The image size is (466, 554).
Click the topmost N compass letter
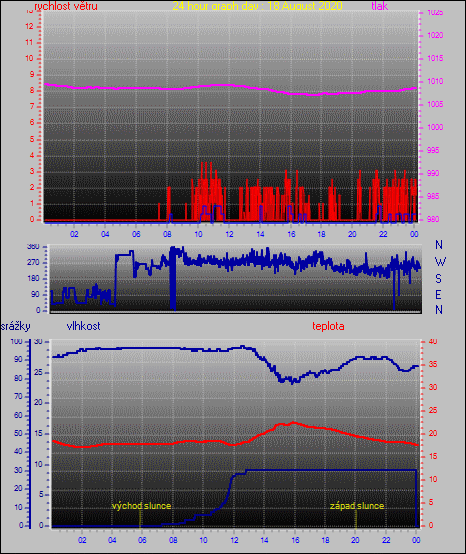click(439, 244)
